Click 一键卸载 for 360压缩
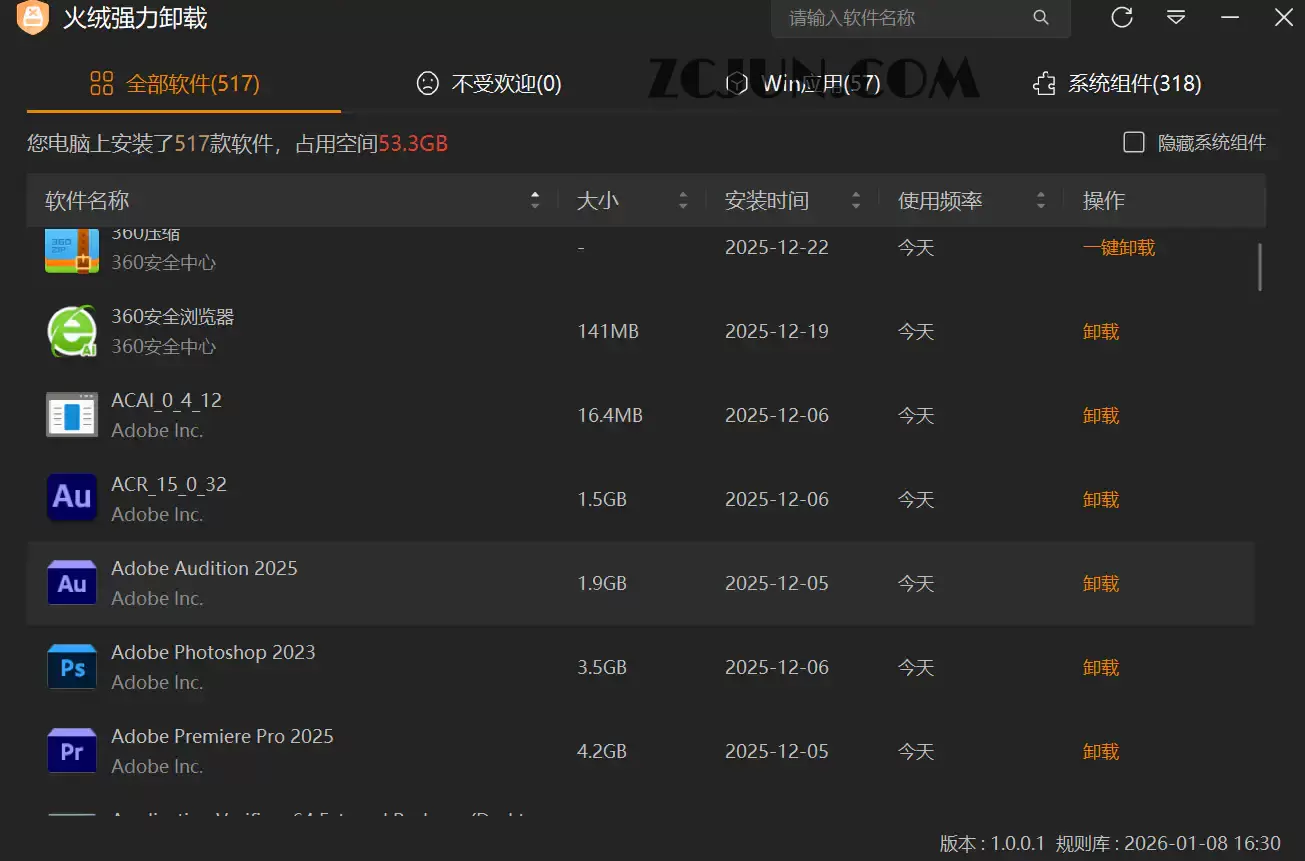 pos(1119,248)
